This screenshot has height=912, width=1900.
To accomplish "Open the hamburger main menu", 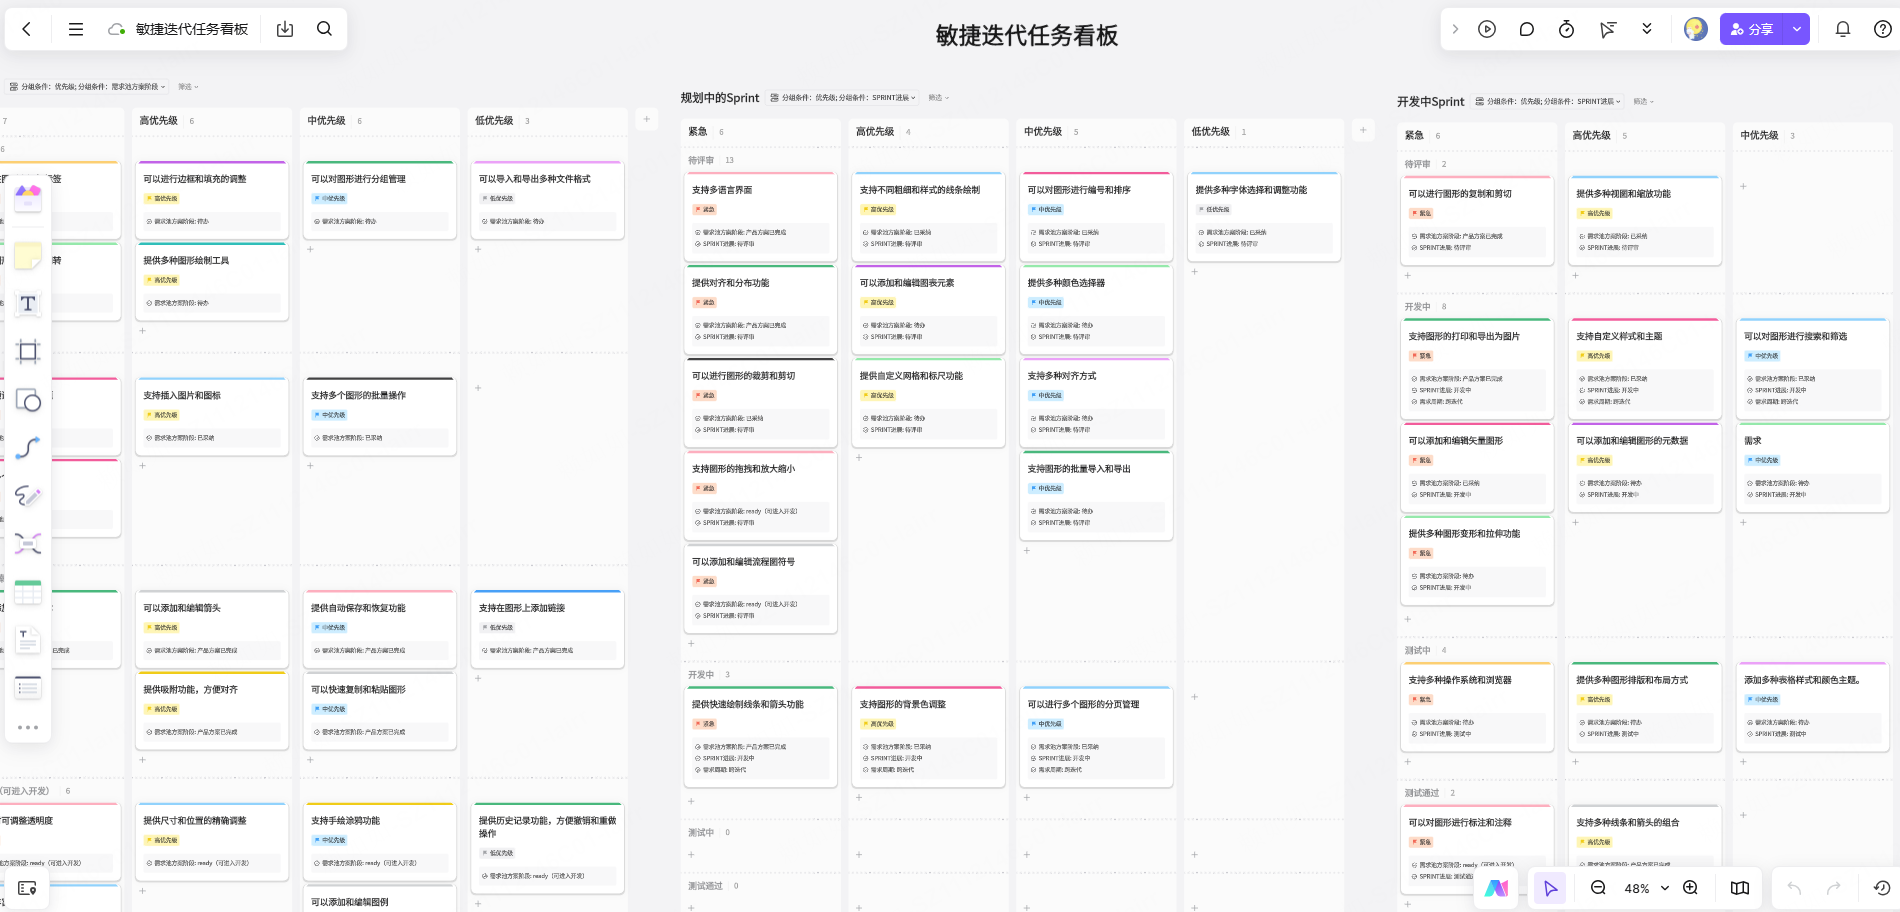I will [x=75, y=29].
